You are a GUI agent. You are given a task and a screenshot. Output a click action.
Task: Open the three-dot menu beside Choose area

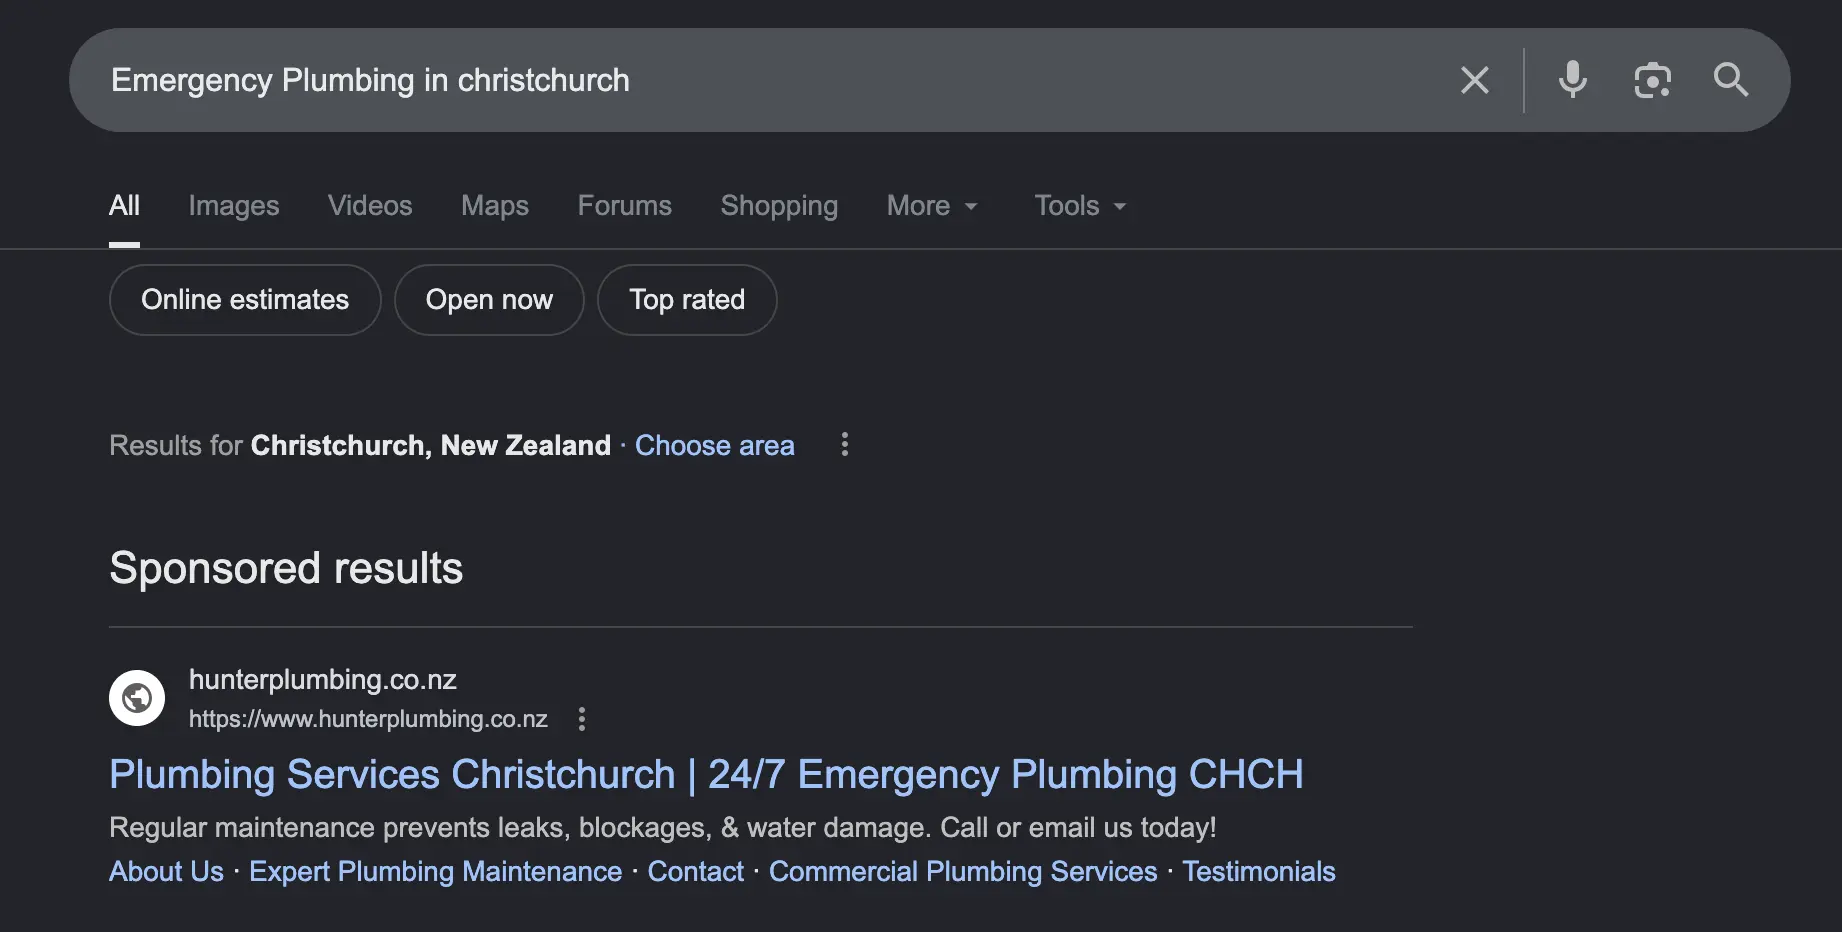tap(845, 445)
